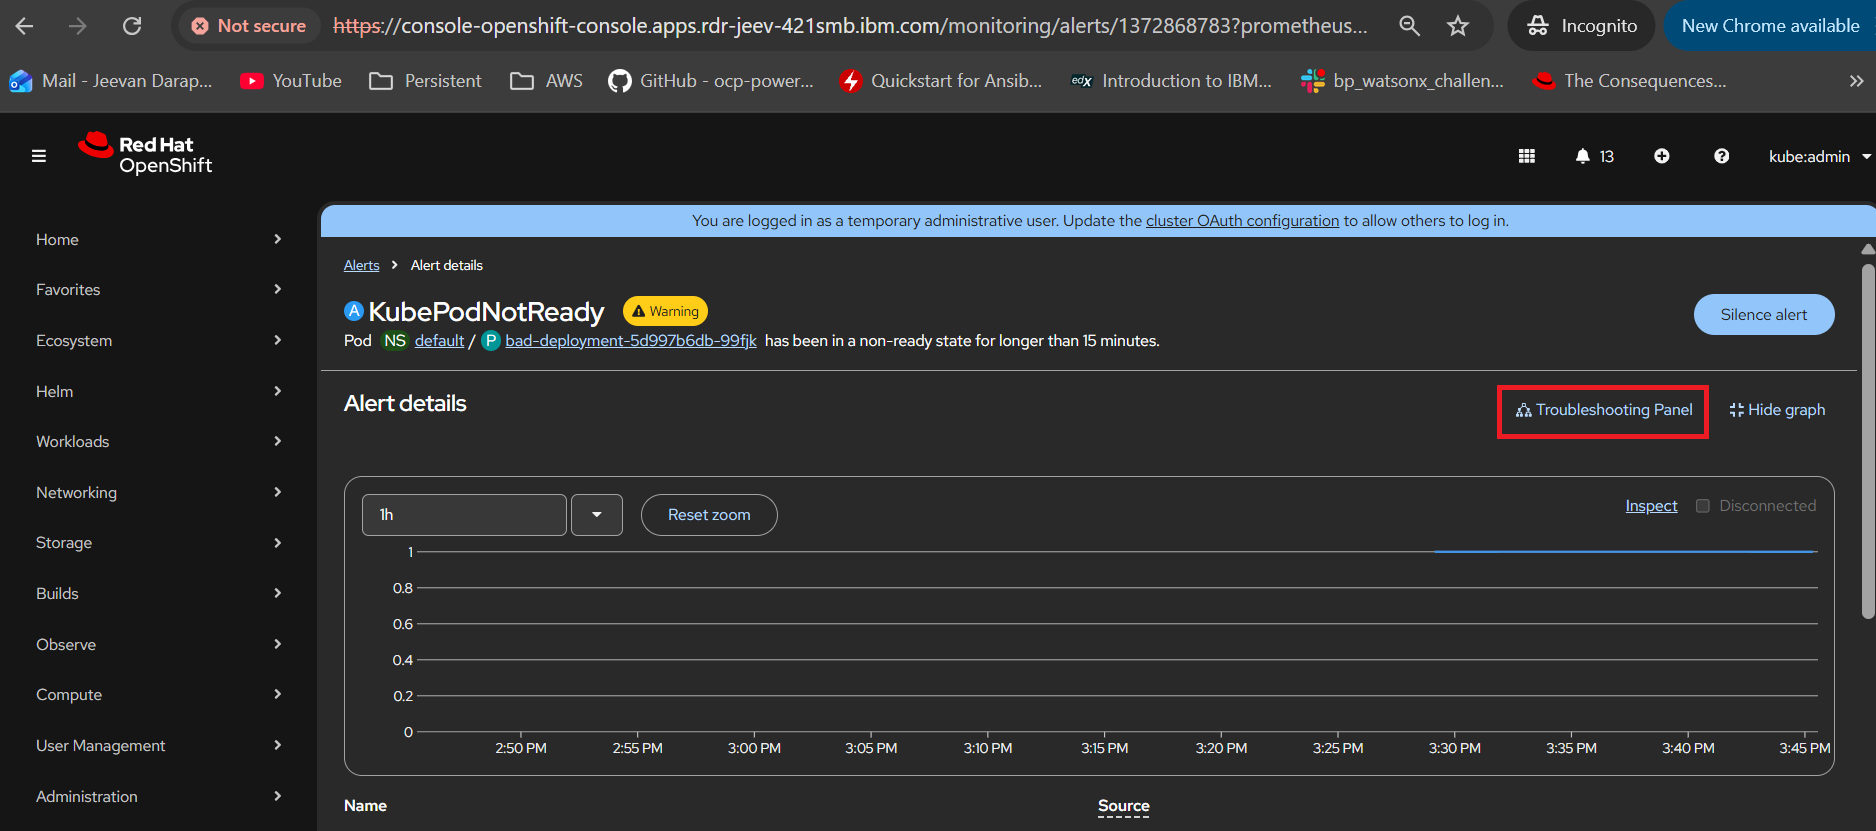Click the browser forward arrow
This screenshot has height=831, width=1876.
[78, 26]
